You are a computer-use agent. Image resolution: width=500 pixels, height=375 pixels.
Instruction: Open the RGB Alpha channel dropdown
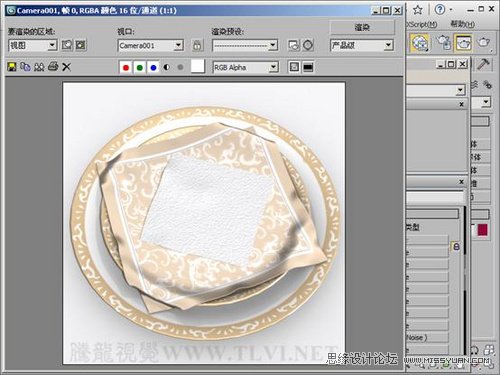(x=245, y=67)
